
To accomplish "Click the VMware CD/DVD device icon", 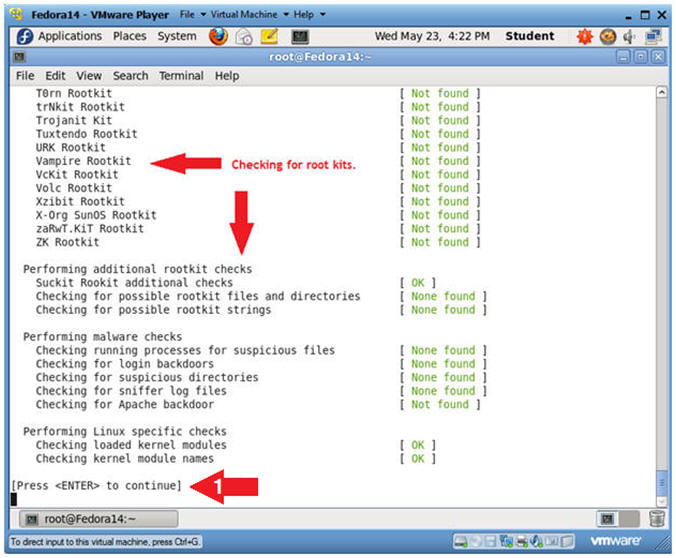I will (x=476, y=542).
